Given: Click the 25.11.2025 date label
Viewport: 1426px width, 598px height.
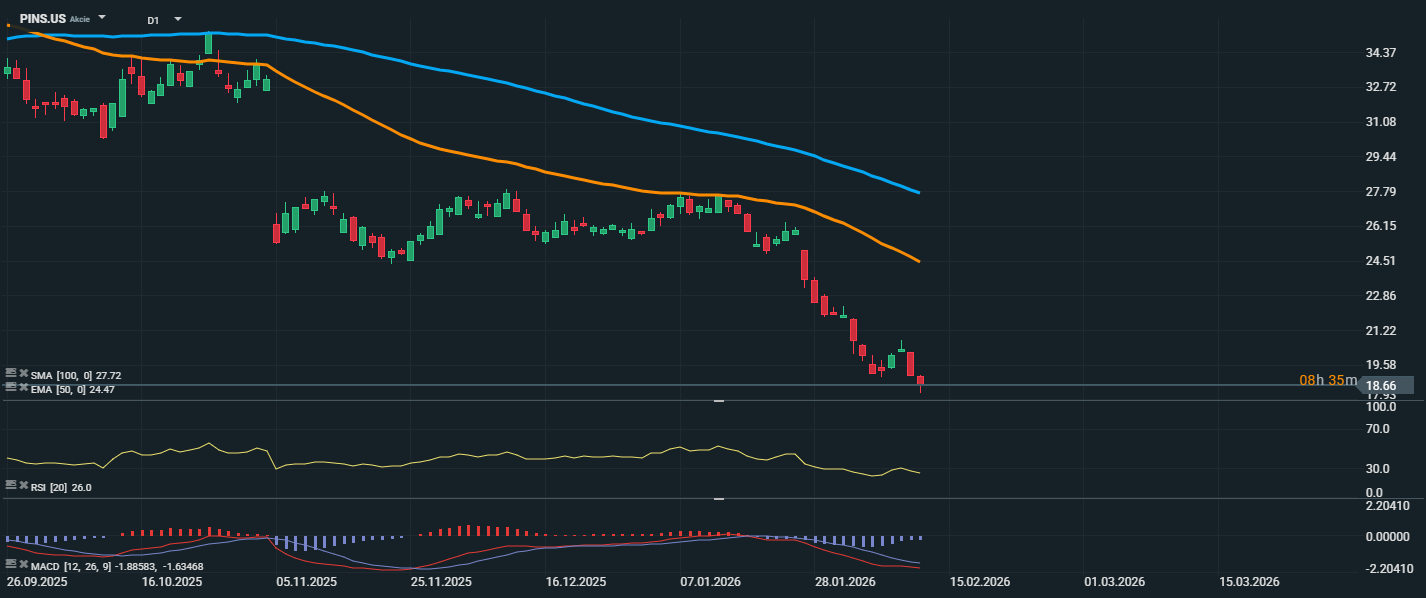Looking at the screenshot, I should point(441,581).
